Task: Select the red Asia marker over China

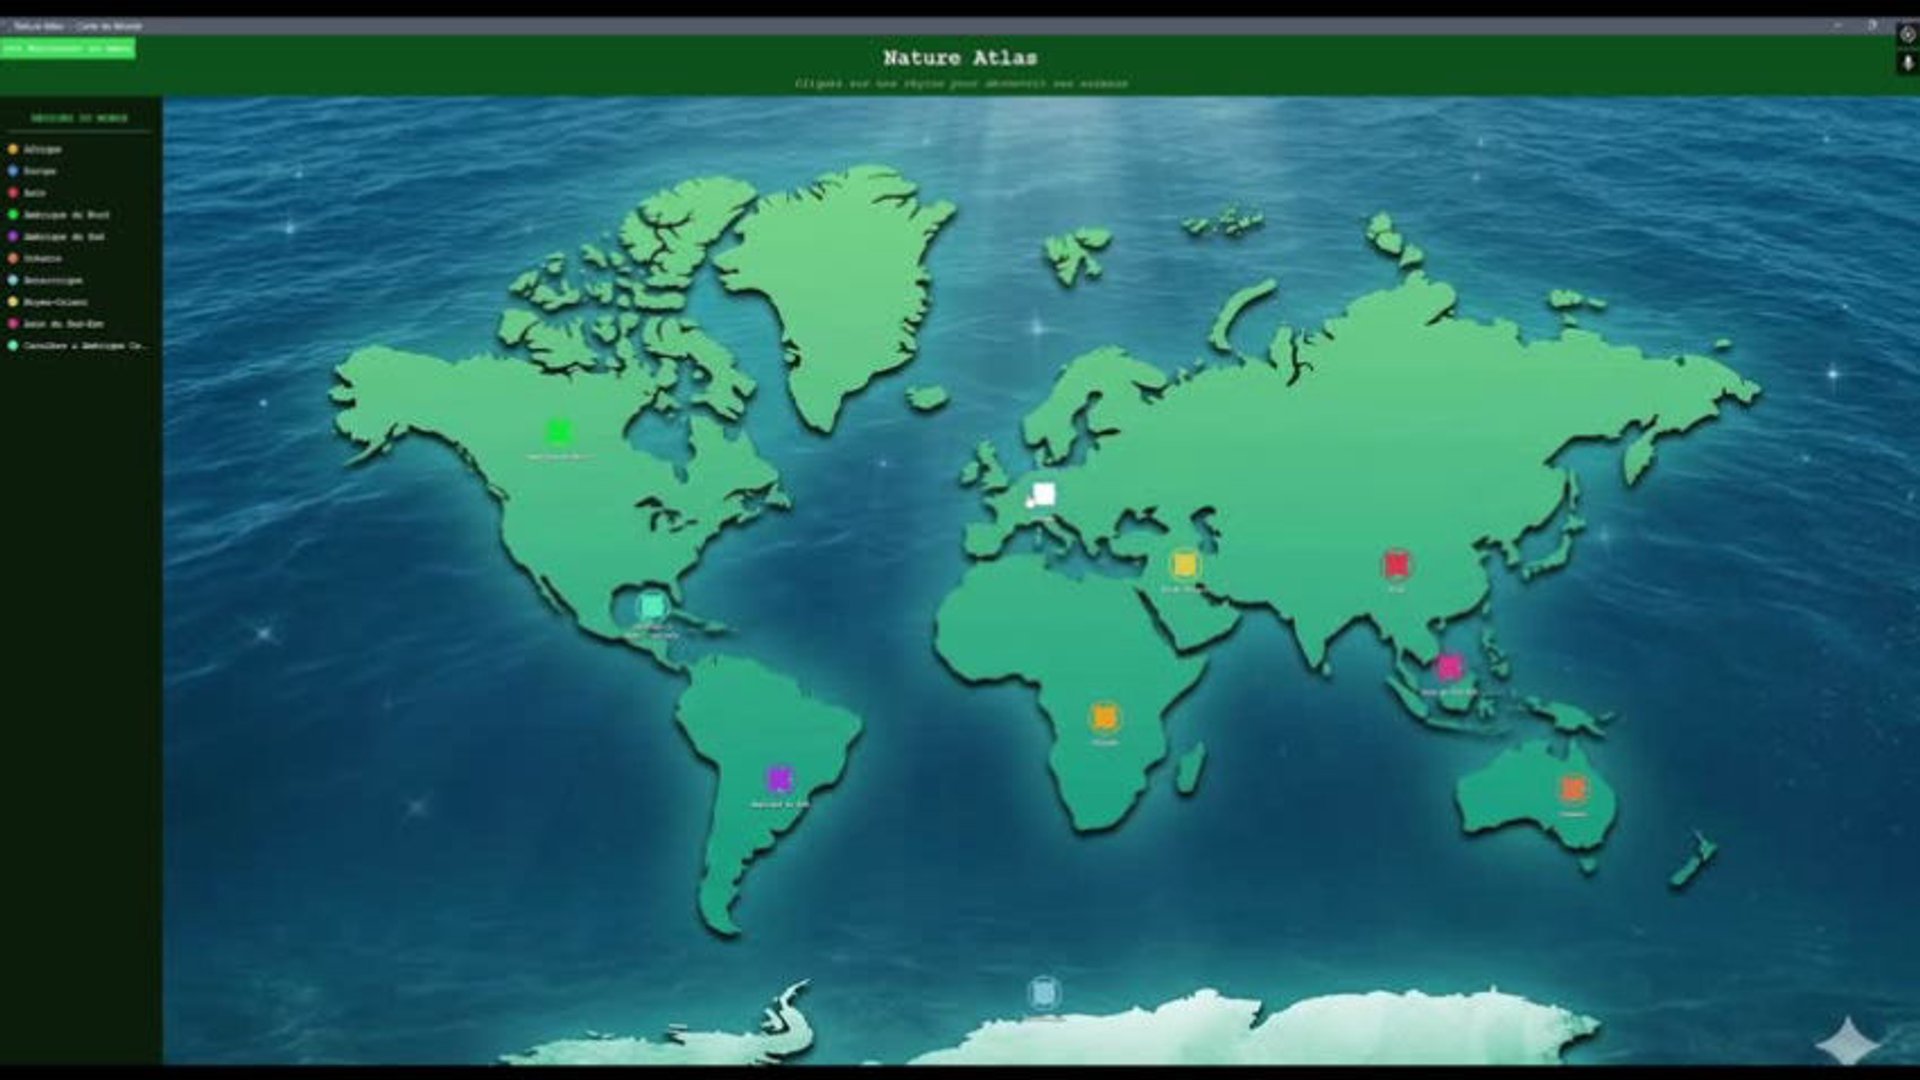Action: (x=1396, y=565)
